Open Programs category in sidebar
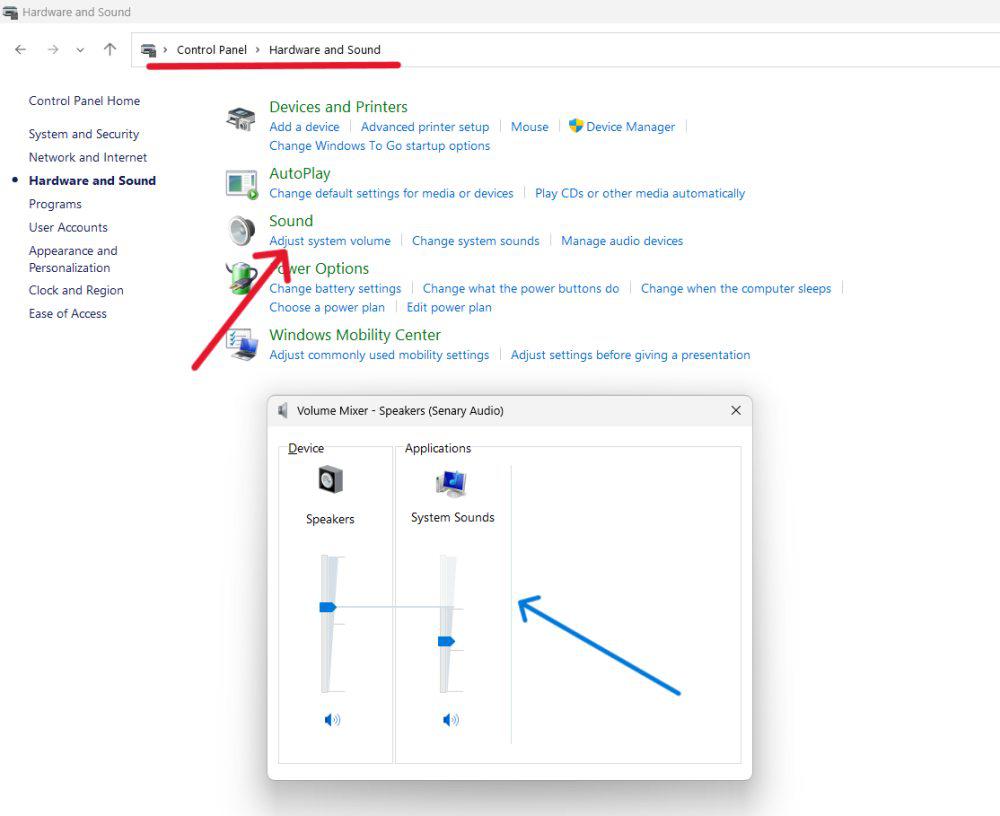The image size is (1000, 816). coord(55,204)
